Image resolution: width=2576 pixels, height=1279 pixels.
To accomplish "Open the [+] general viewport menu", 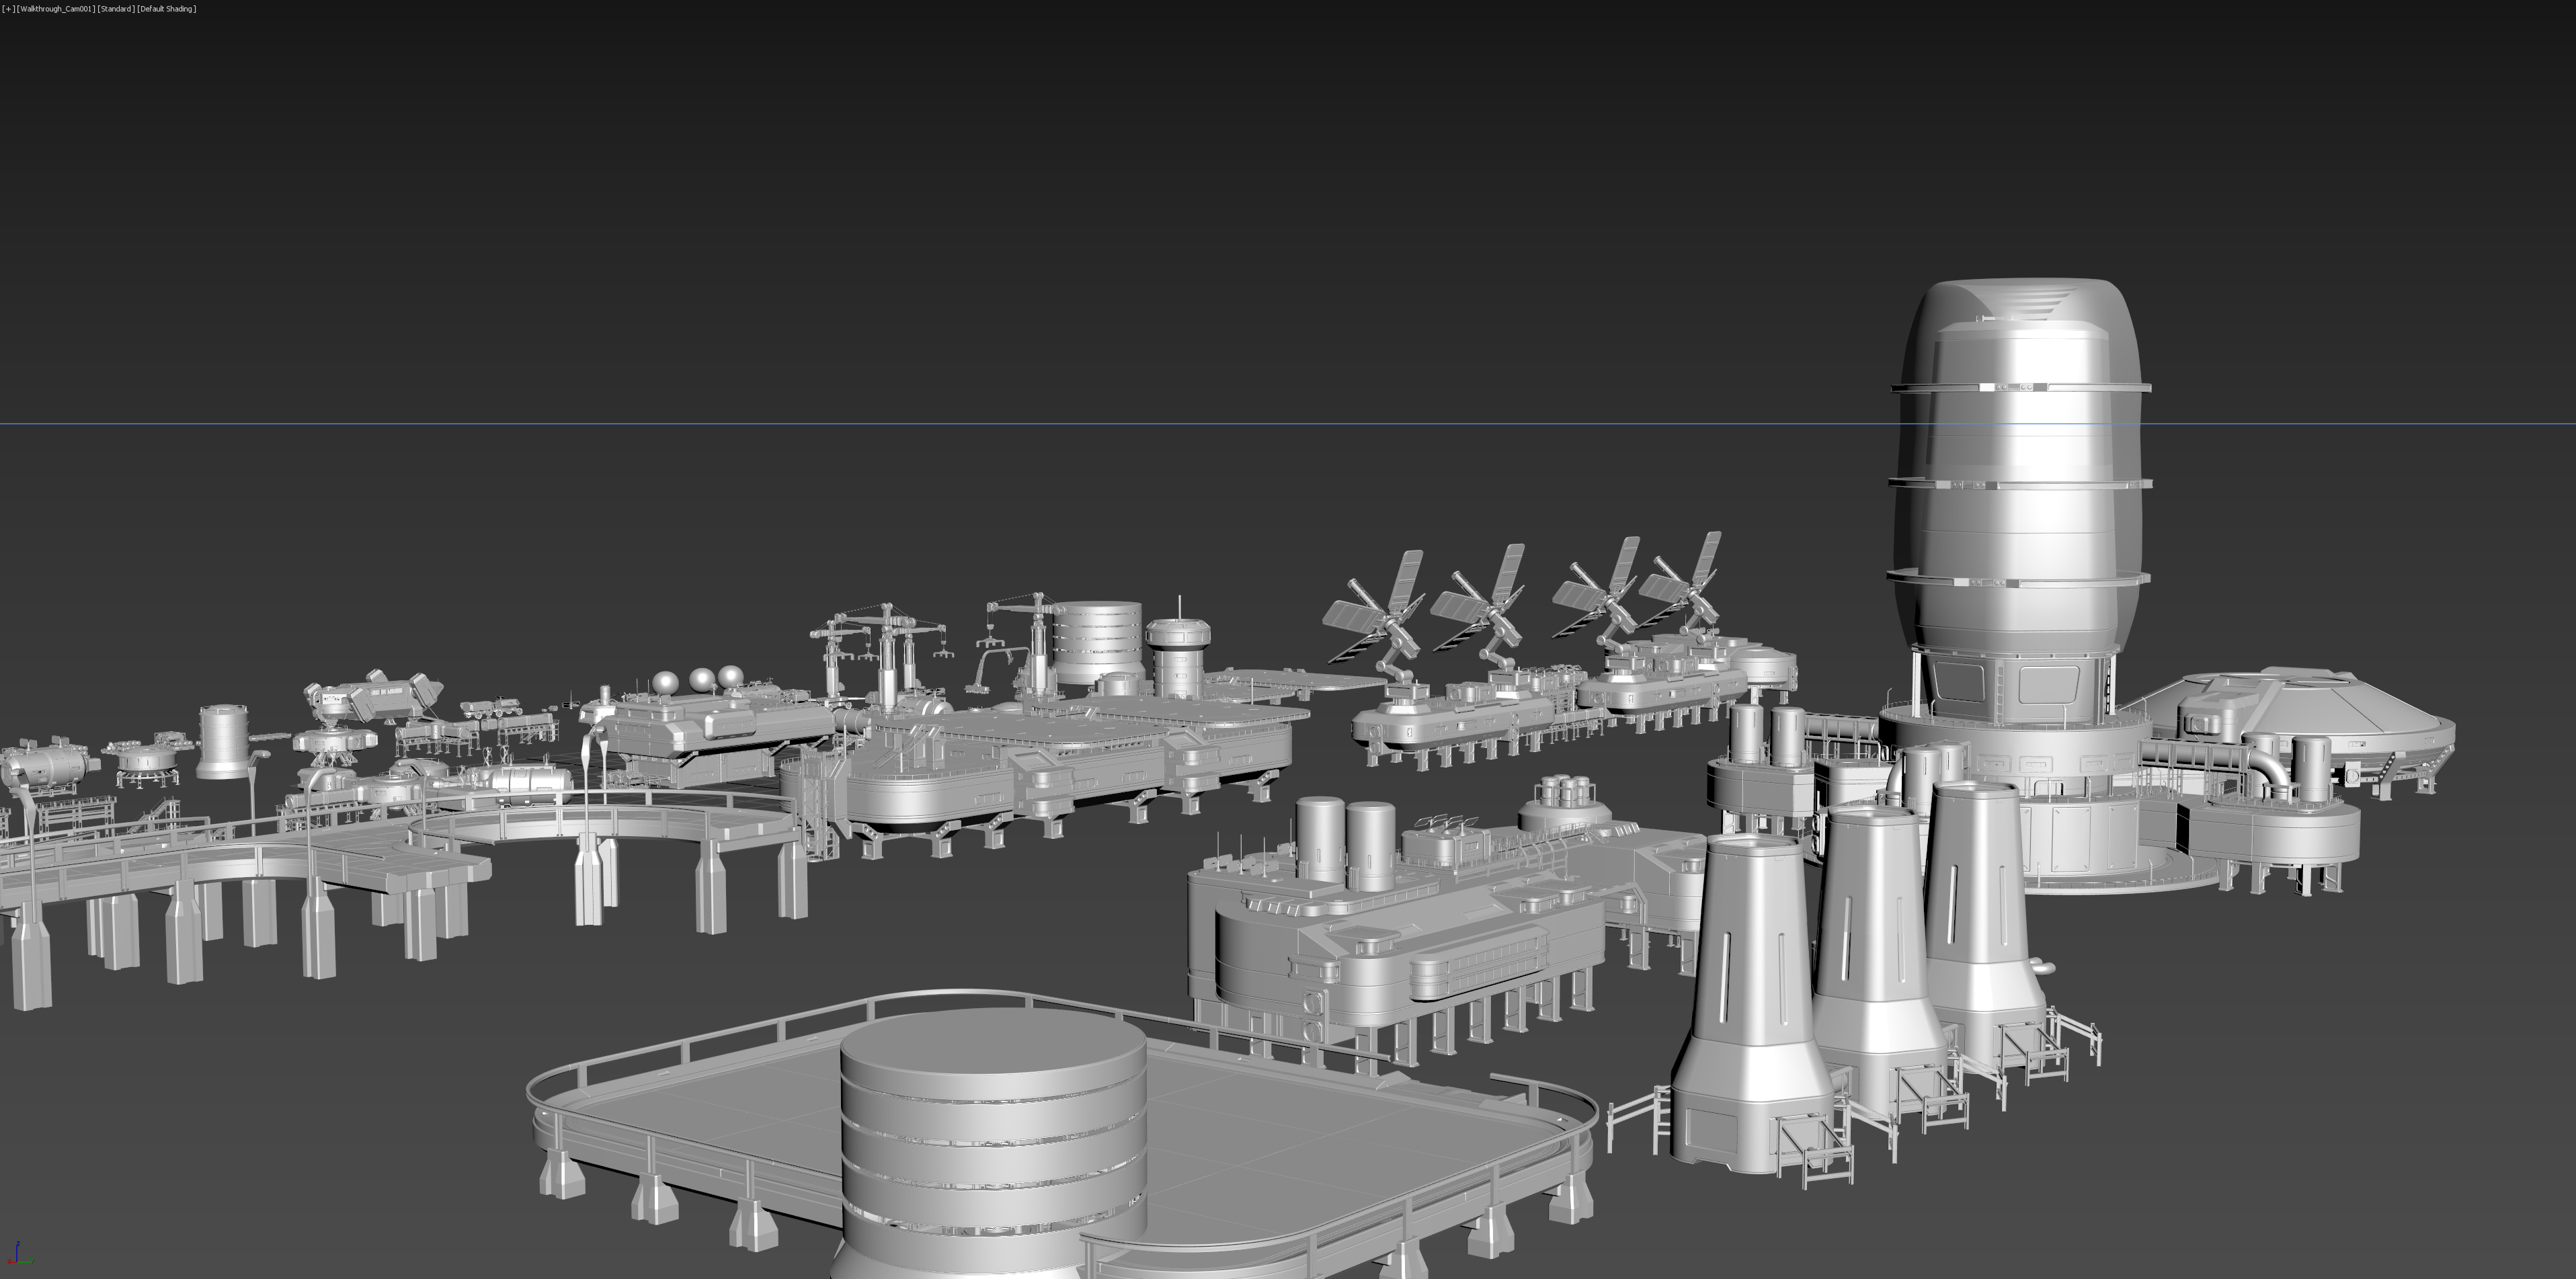I will [8, 9].
